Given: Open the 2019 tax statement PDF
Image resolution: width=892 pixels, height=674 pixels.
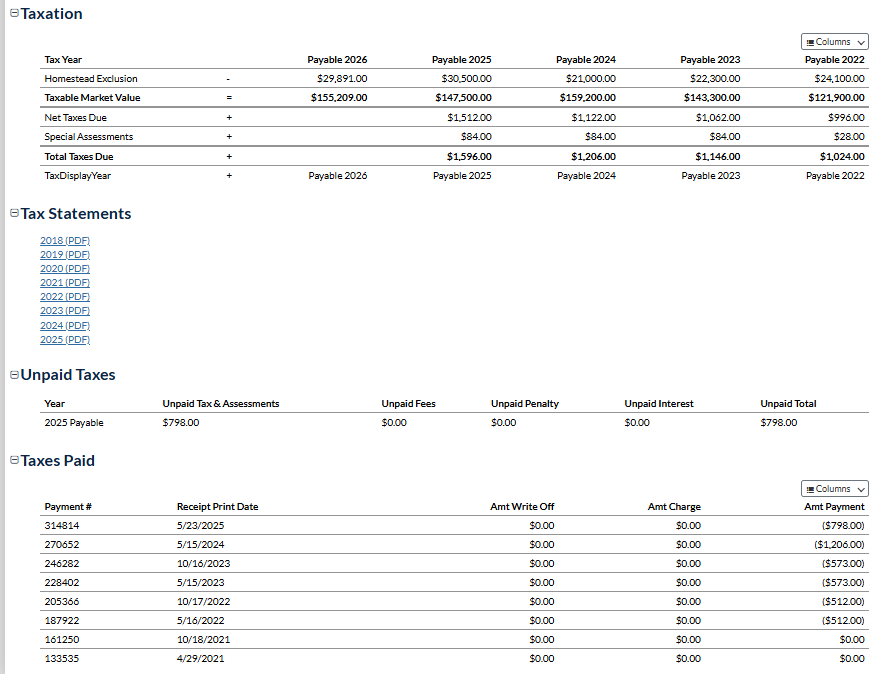Looking at the screenshot, I should (x=65, y=255).
